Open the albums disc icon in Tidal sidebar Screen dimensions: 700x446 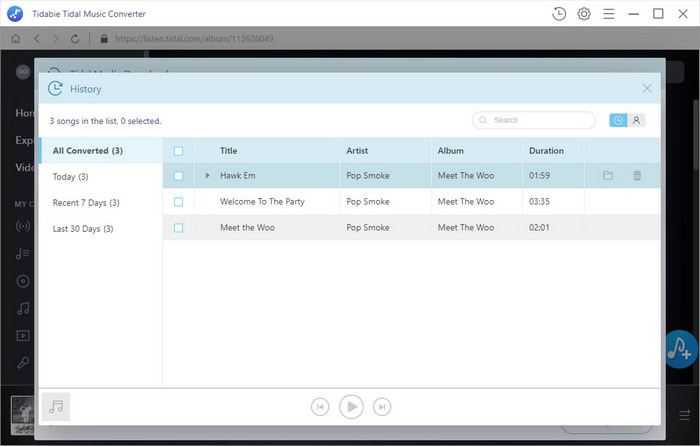pyautogui.click(x=23, y=281)
